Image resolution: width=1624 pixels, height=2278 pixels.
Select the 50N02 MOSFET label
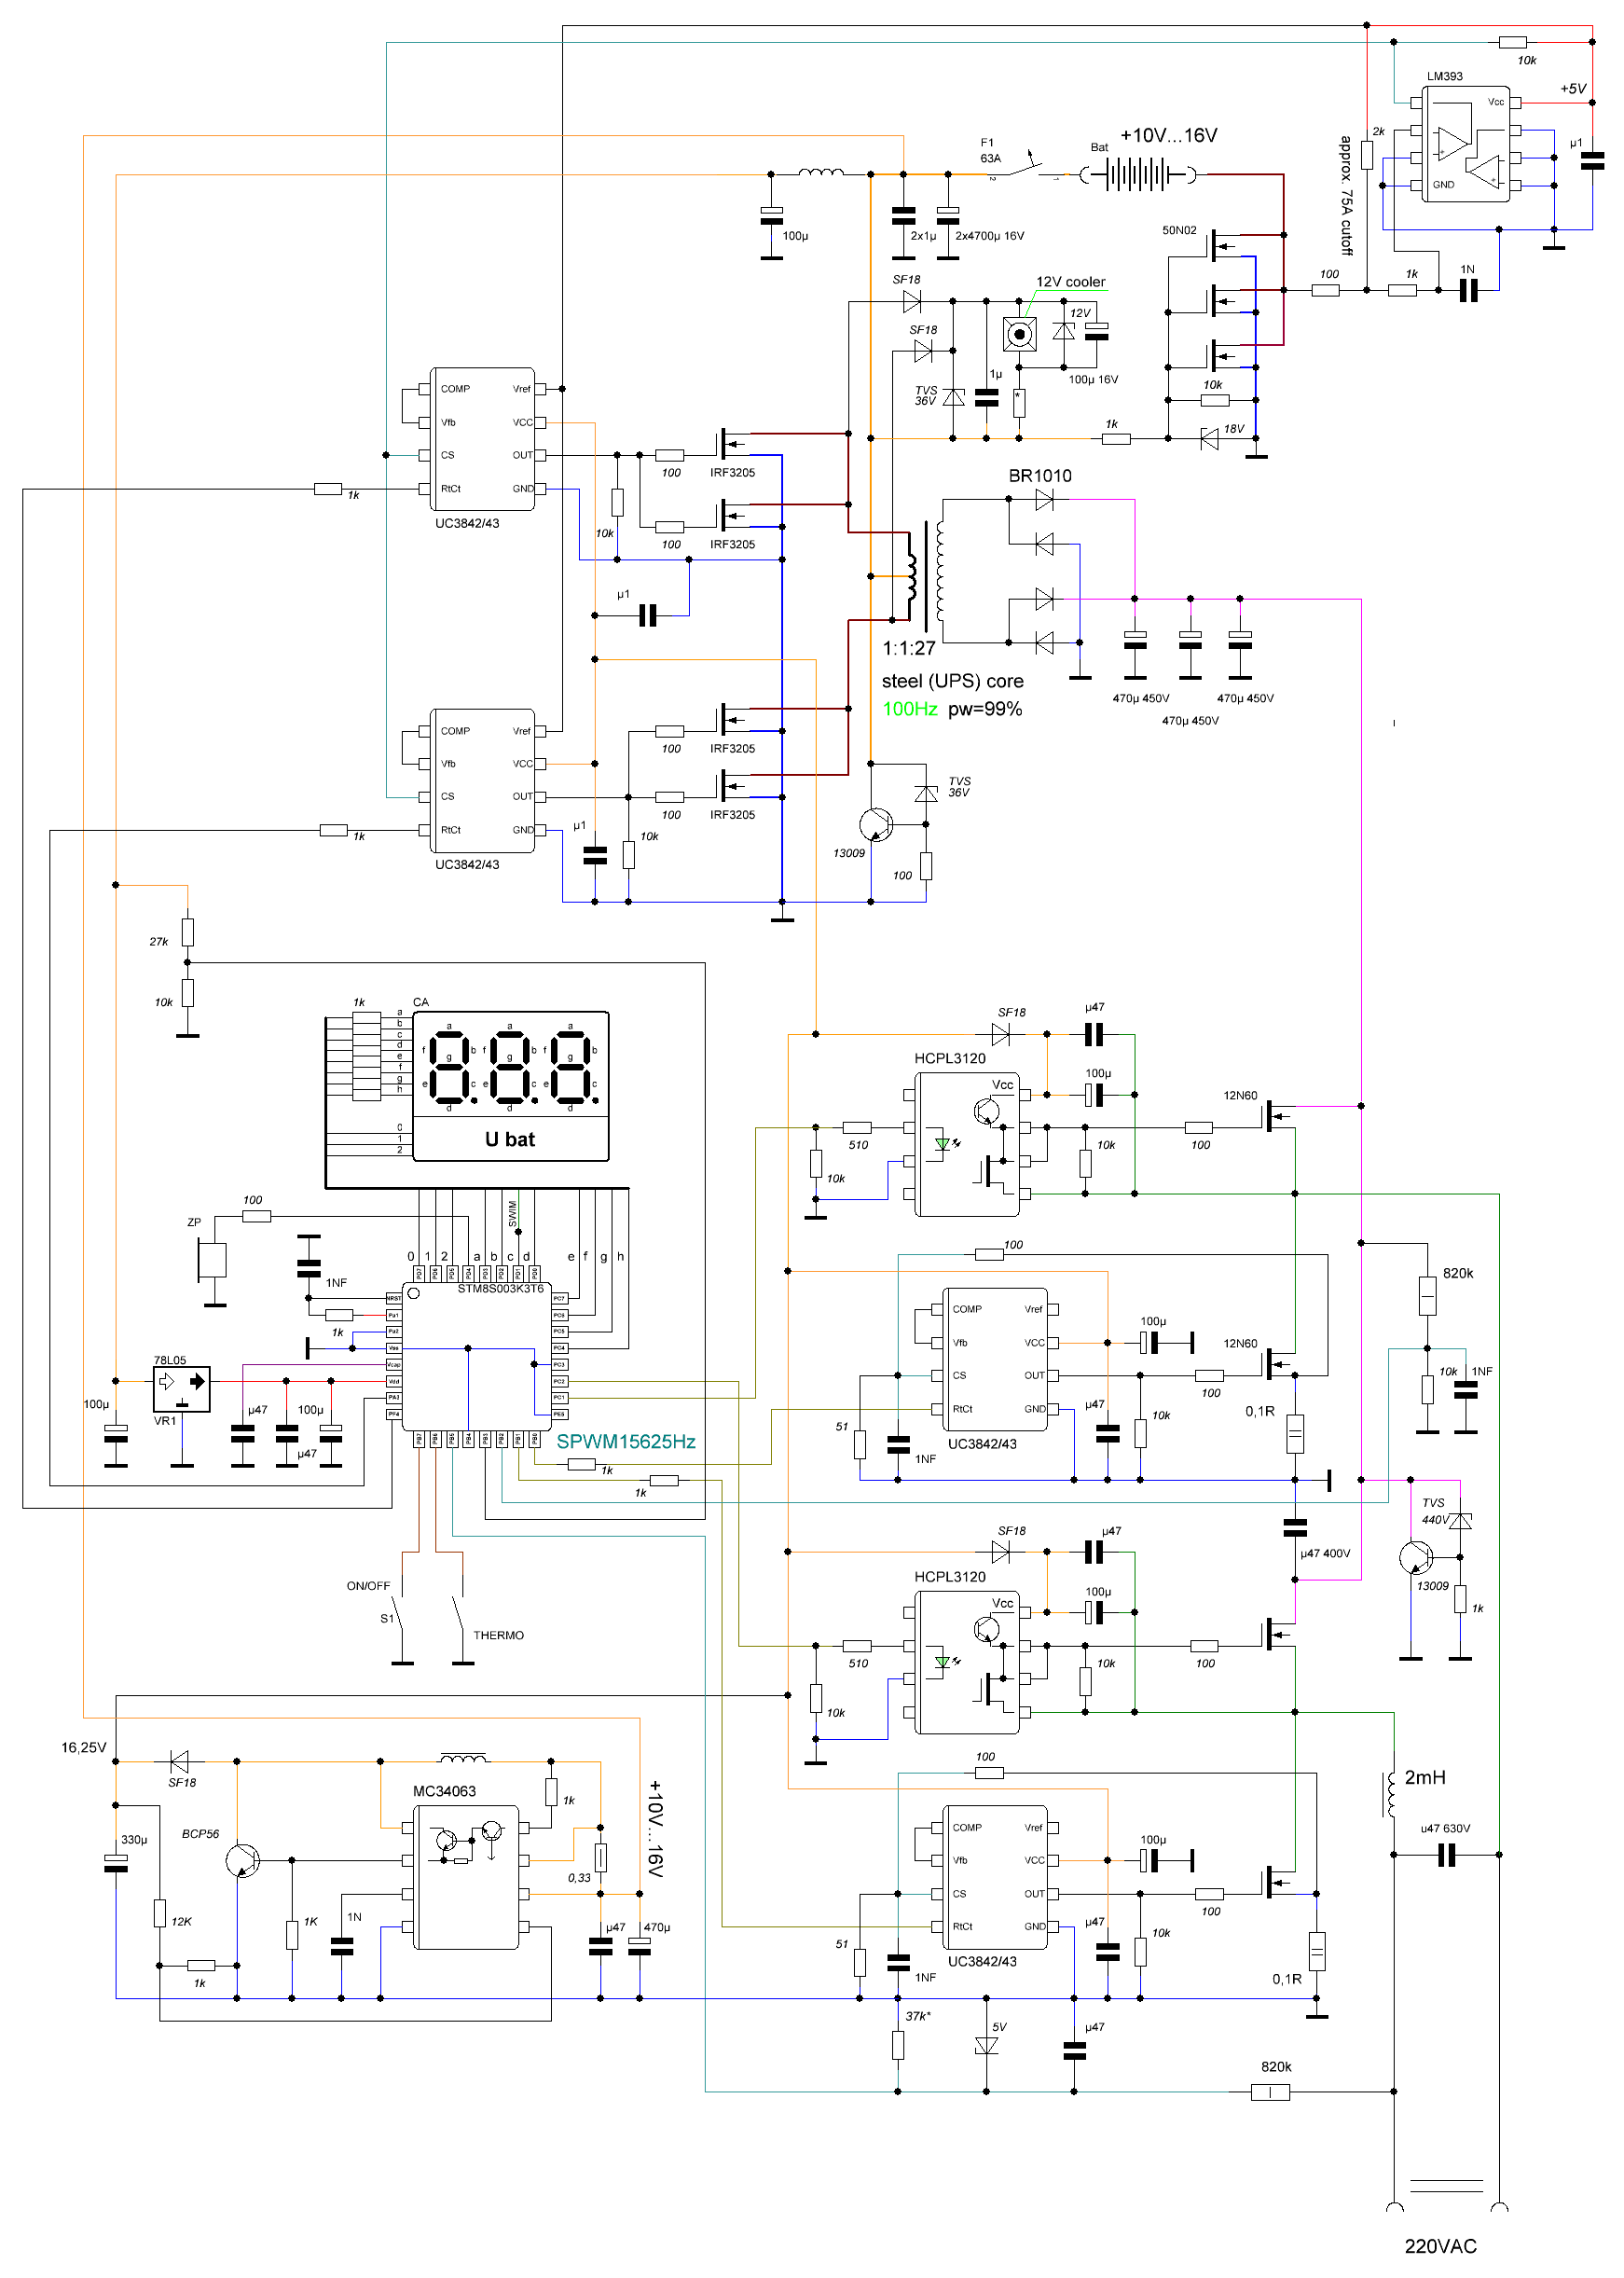click(1179, 230)
